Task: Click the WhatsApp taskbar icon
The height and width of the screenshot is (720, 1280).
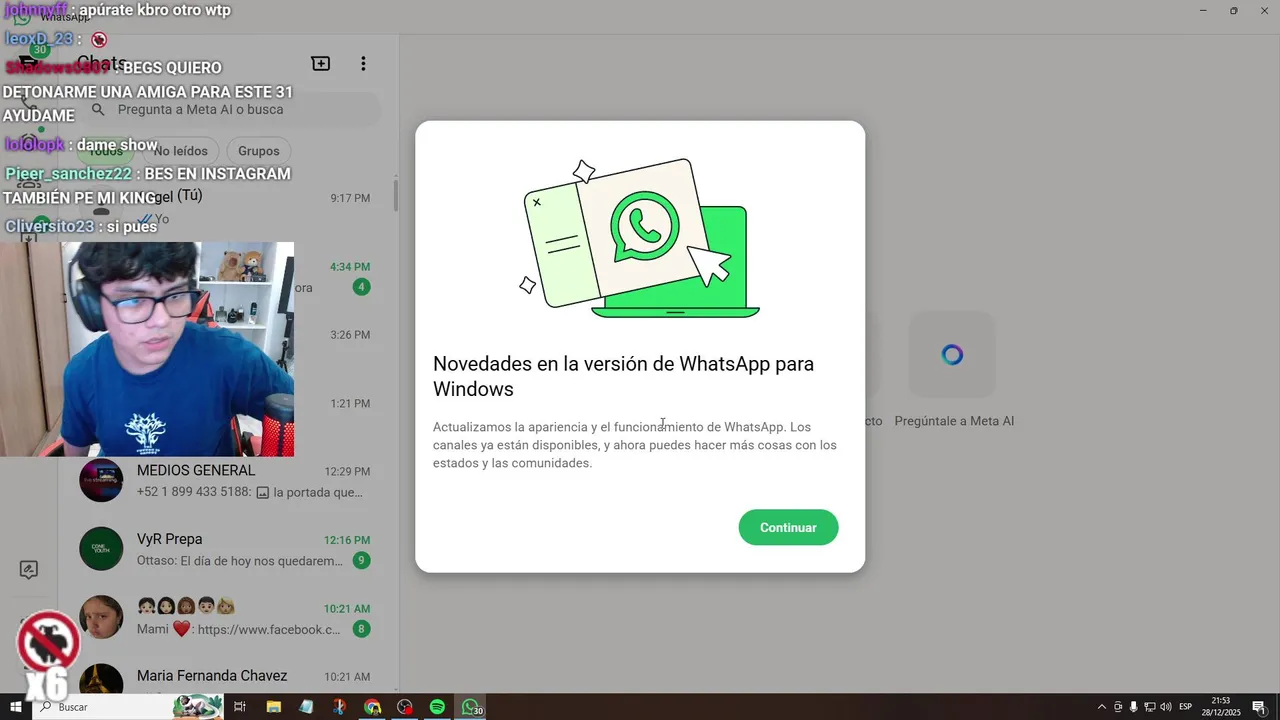Action: tap(471, 707)
